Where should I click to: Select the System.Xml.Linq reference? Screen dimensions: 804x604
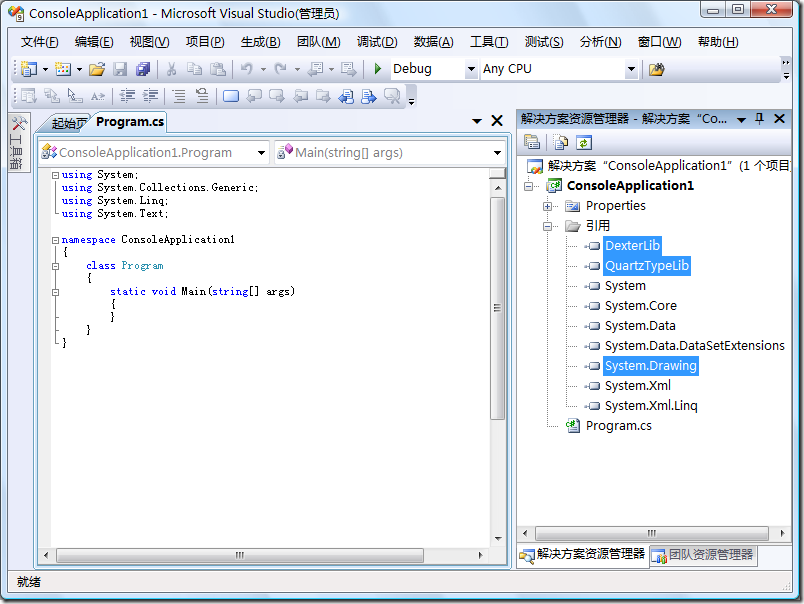(651, 406)
